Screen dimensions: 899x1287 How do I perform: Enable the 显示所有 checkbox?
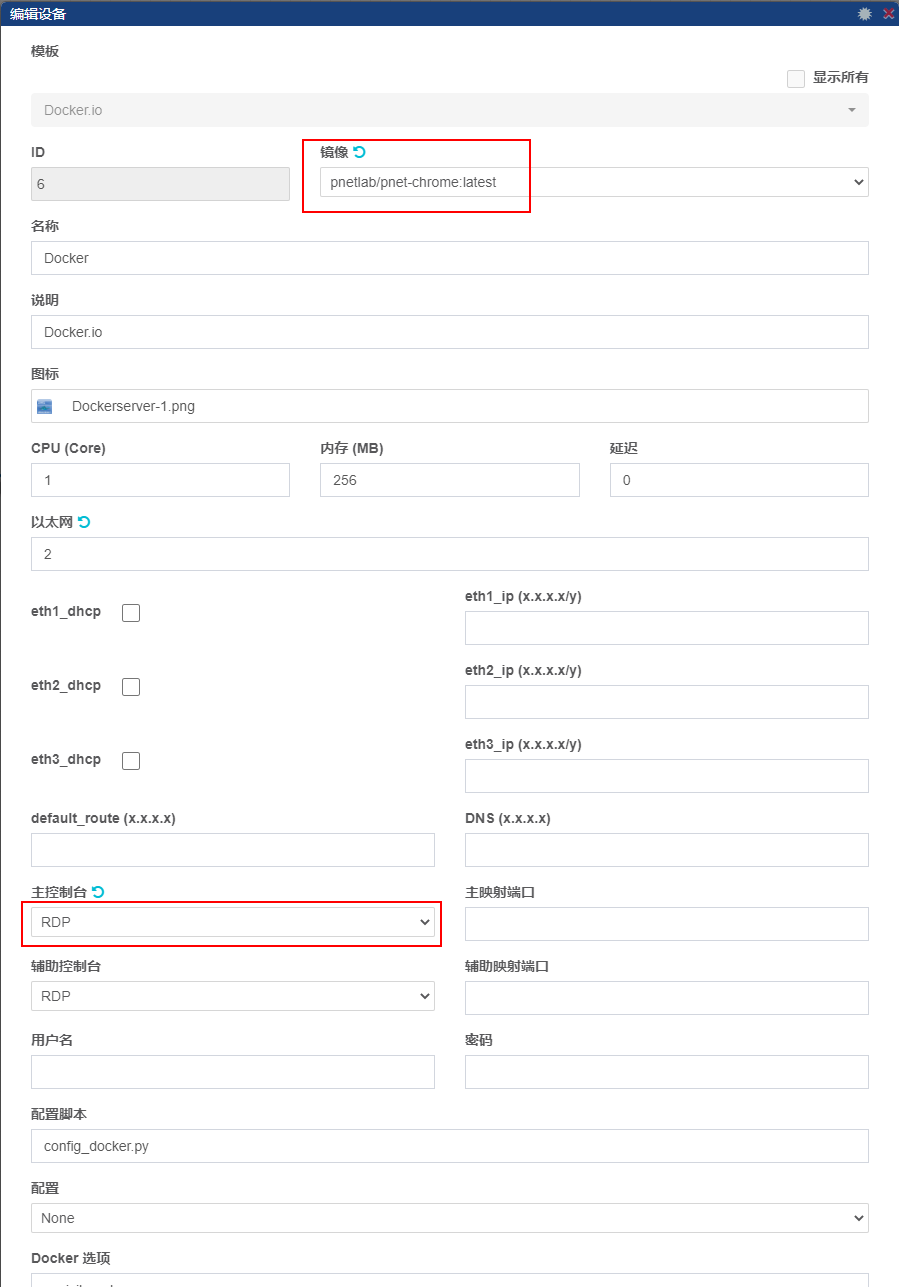click(x=795, y=78)
